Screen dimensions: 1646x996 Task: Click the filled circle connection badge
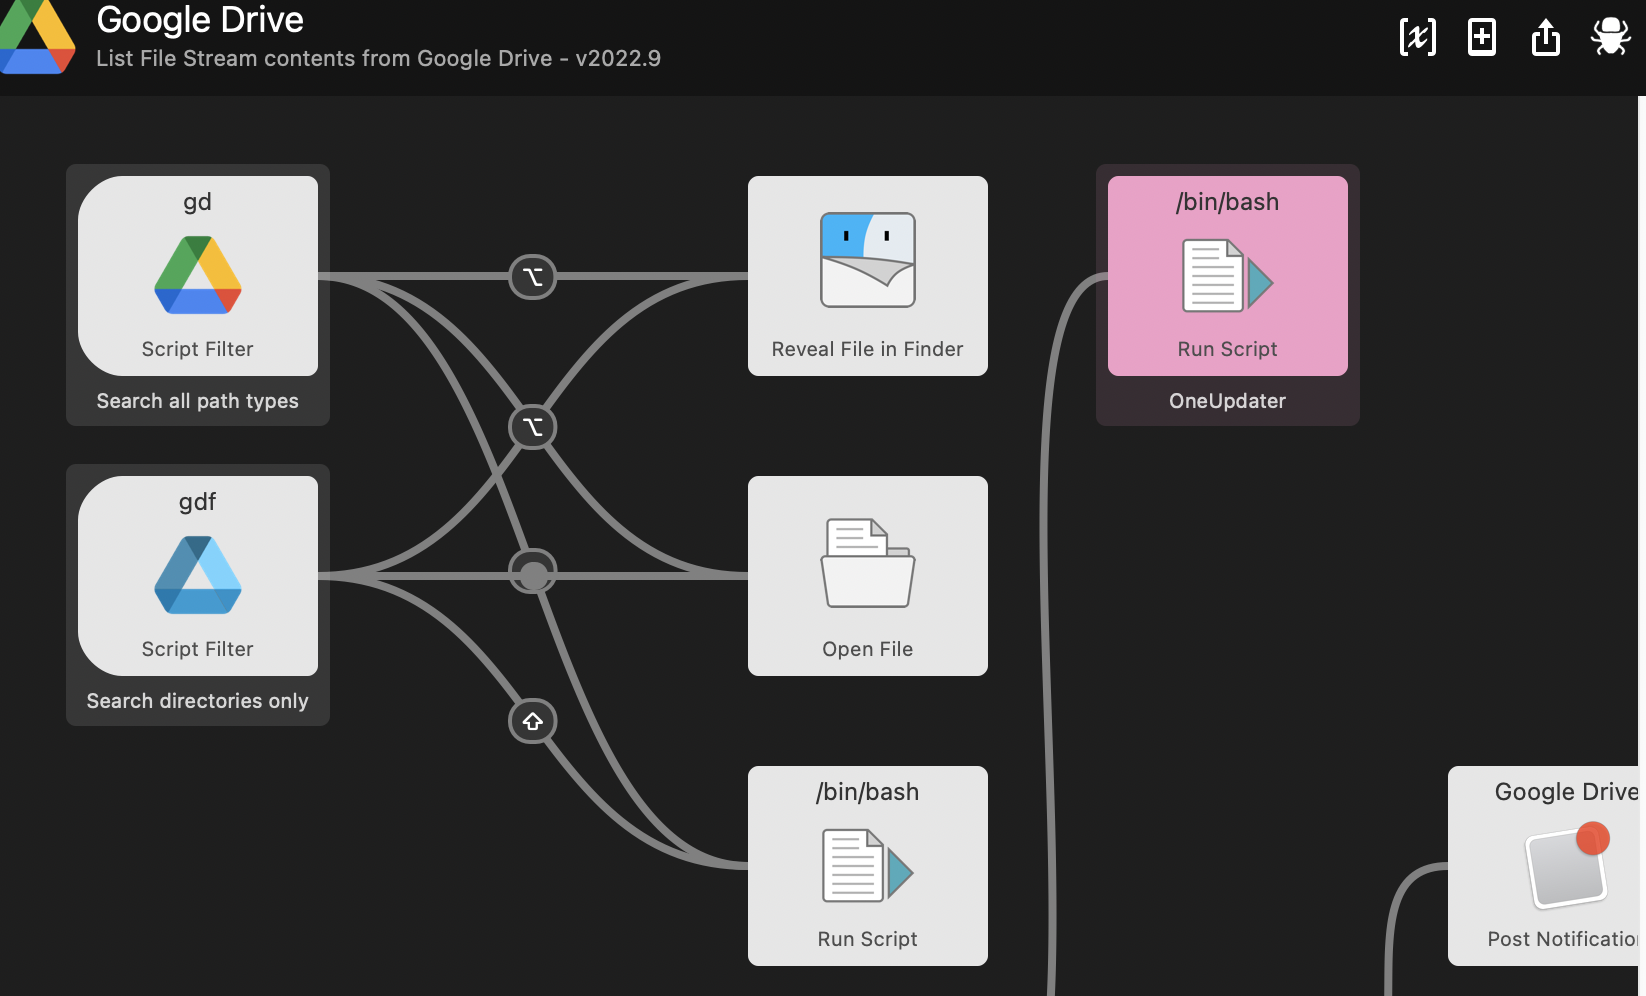[x=533, y=572]
